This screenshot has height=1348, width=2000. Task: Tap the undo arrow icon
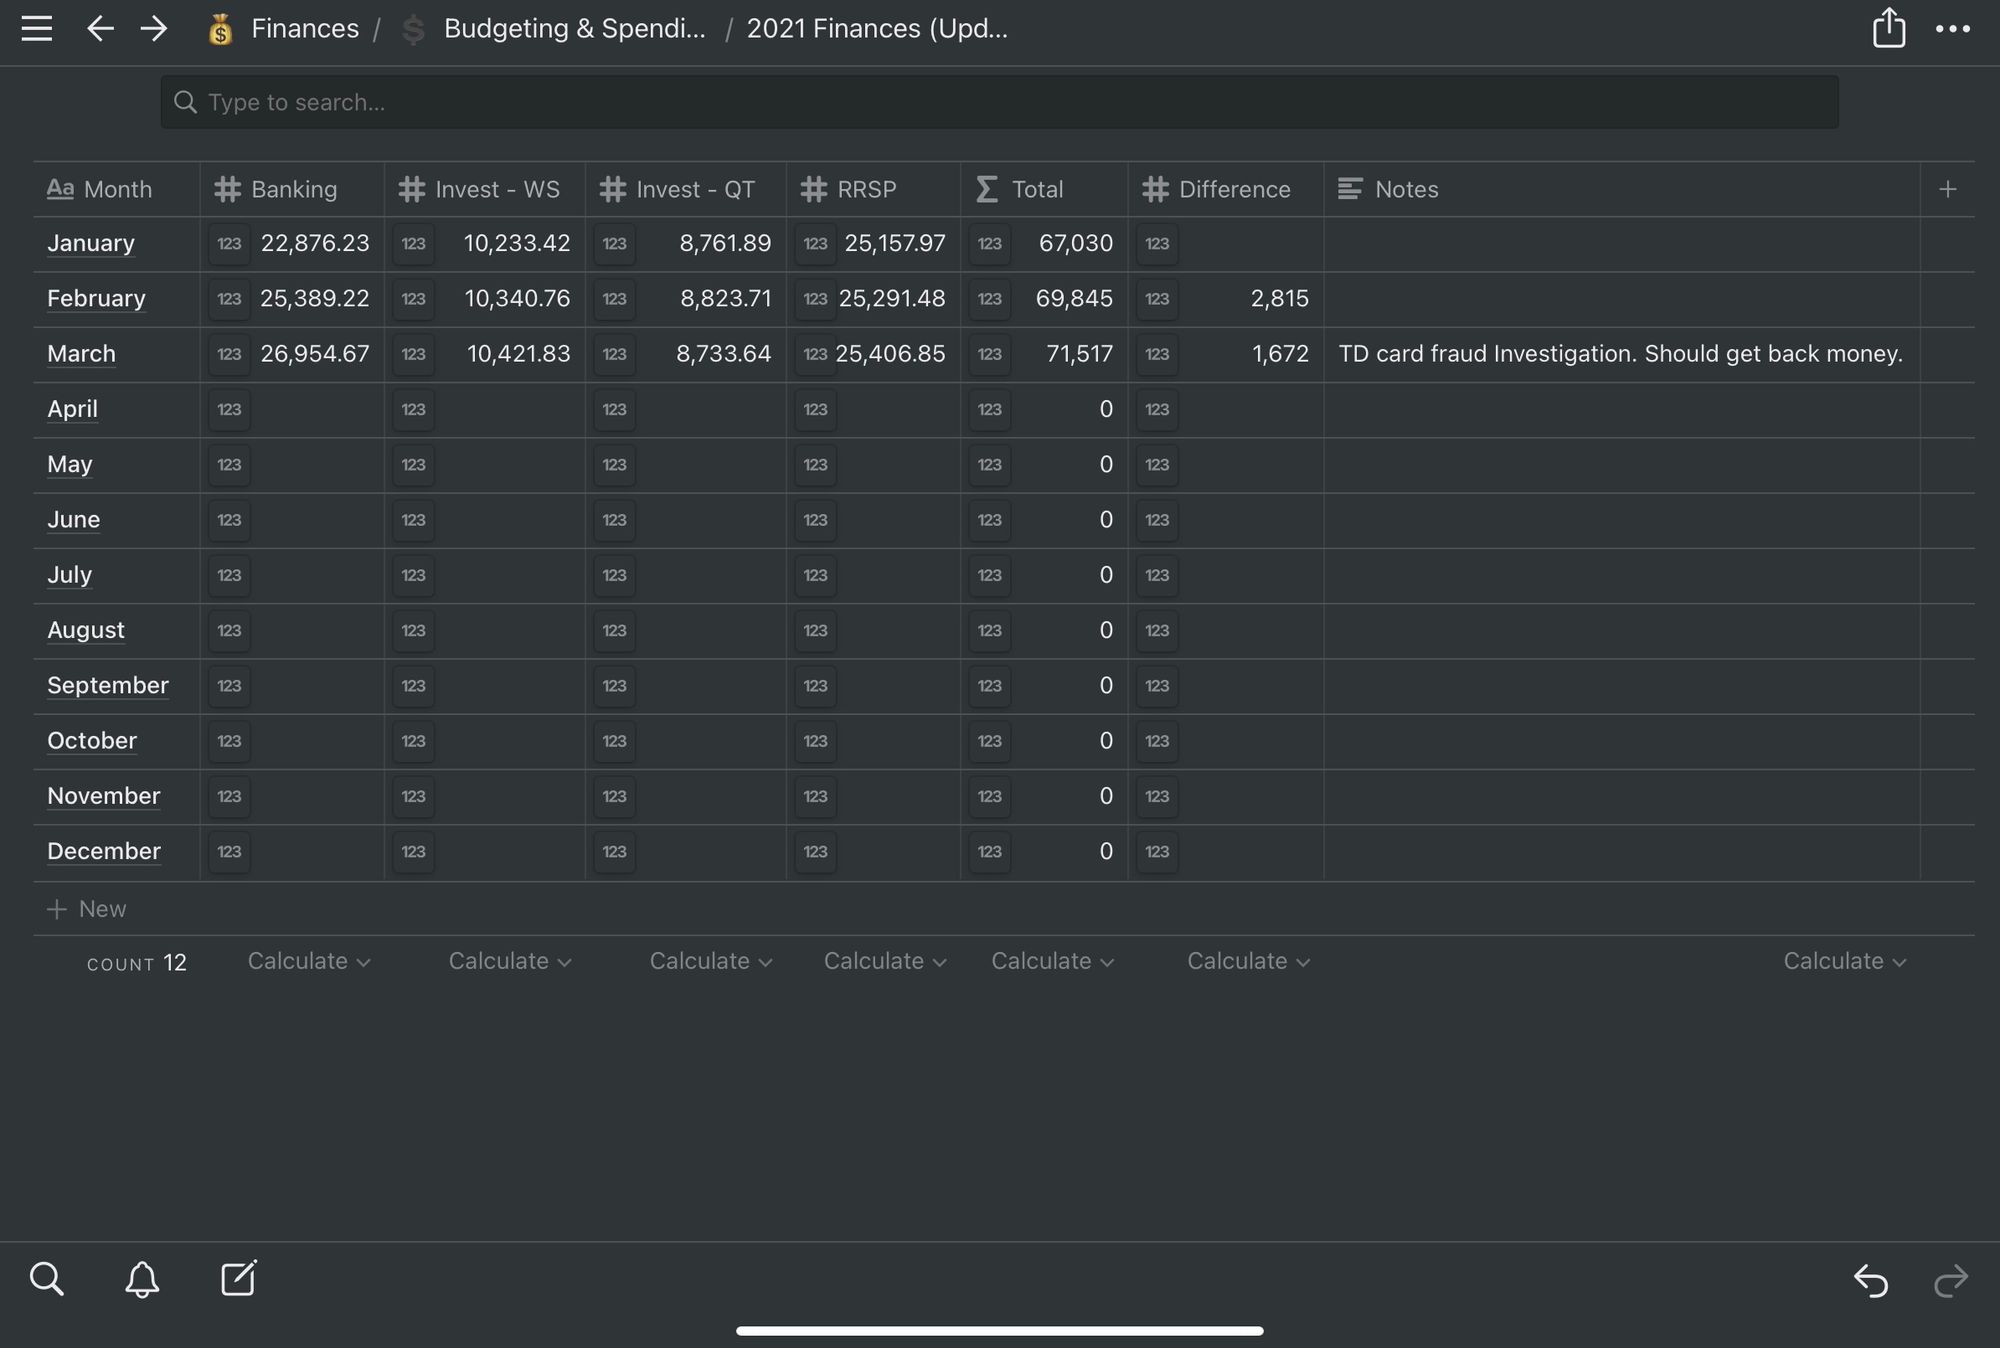(x=1870, y=1280)
